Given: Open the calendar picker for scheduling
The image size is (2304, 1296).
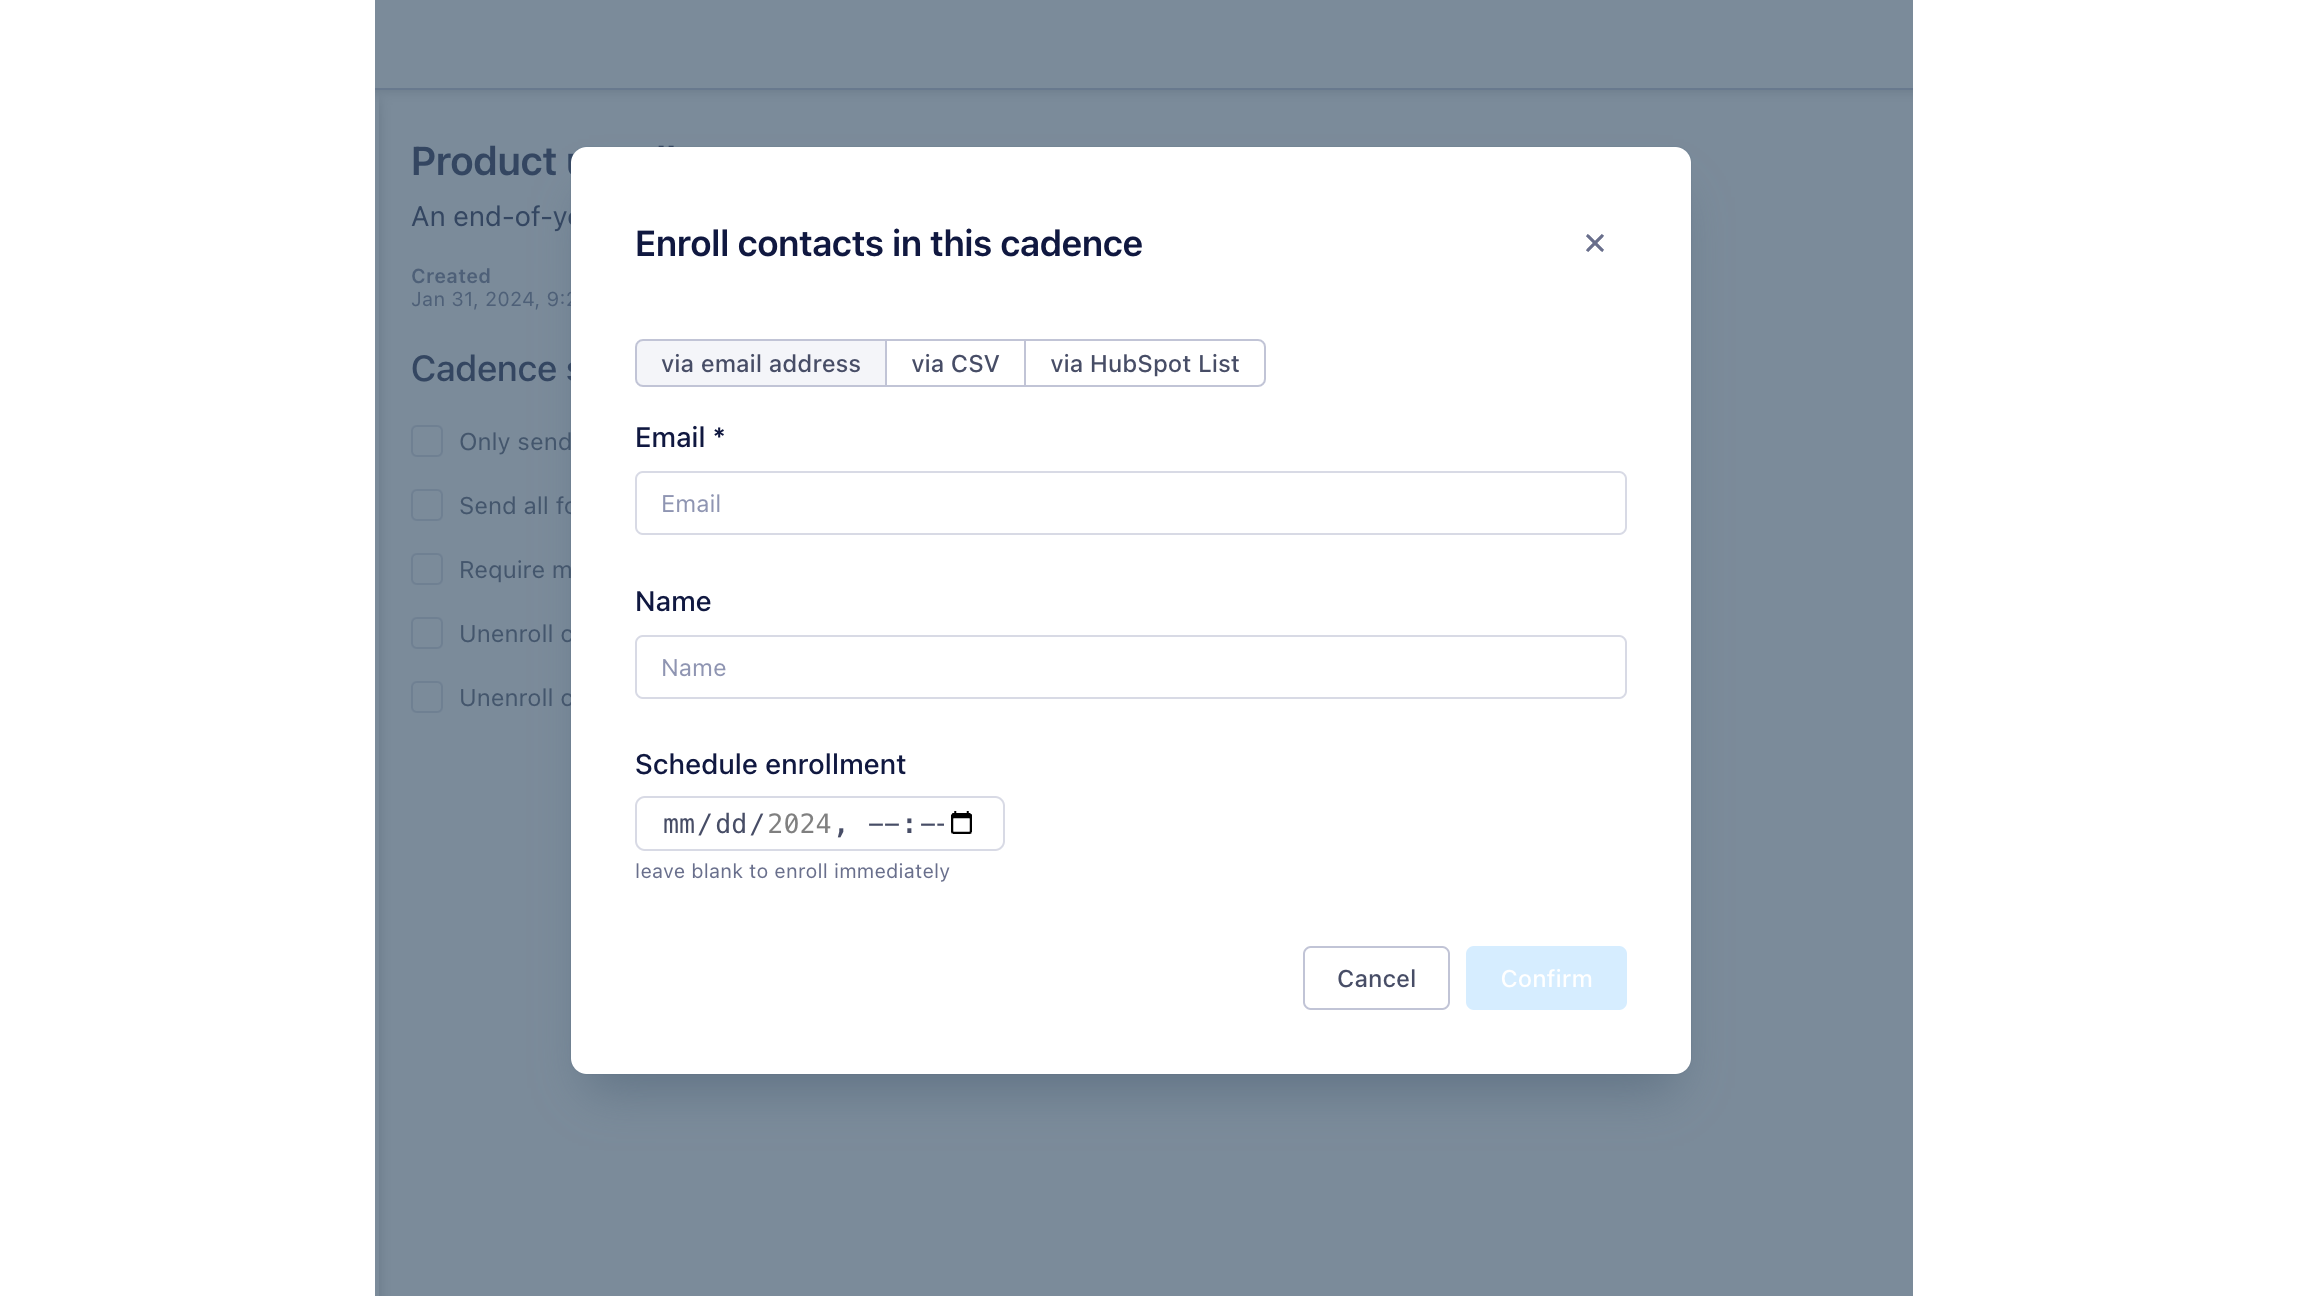Looking at the screenshot, I should click(961, 823).
